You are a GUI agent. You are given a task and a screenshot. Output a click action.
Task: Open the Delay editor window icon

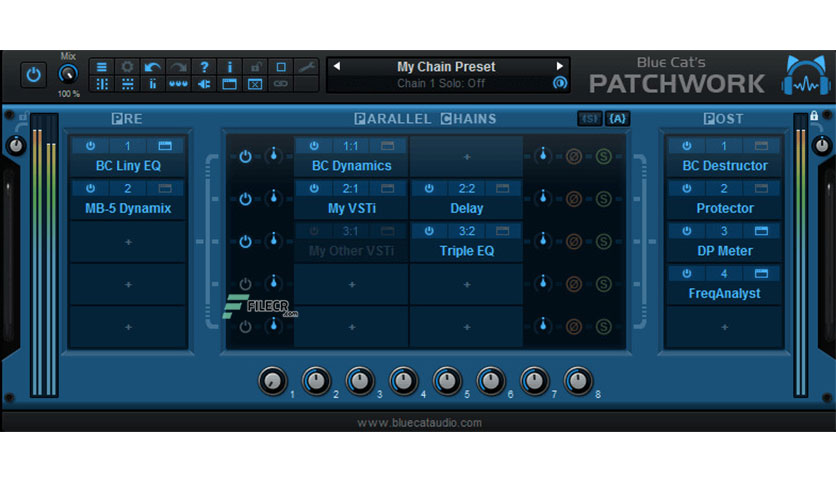click(502, 188)
